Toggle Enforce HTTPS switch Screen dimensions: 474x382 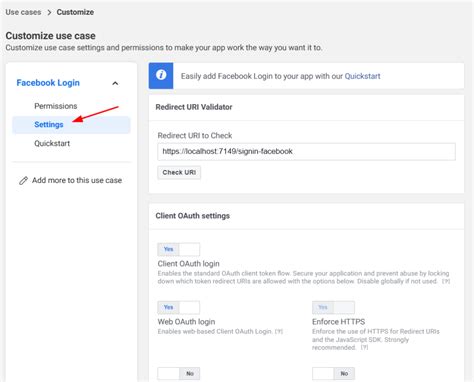click(333, 307)
